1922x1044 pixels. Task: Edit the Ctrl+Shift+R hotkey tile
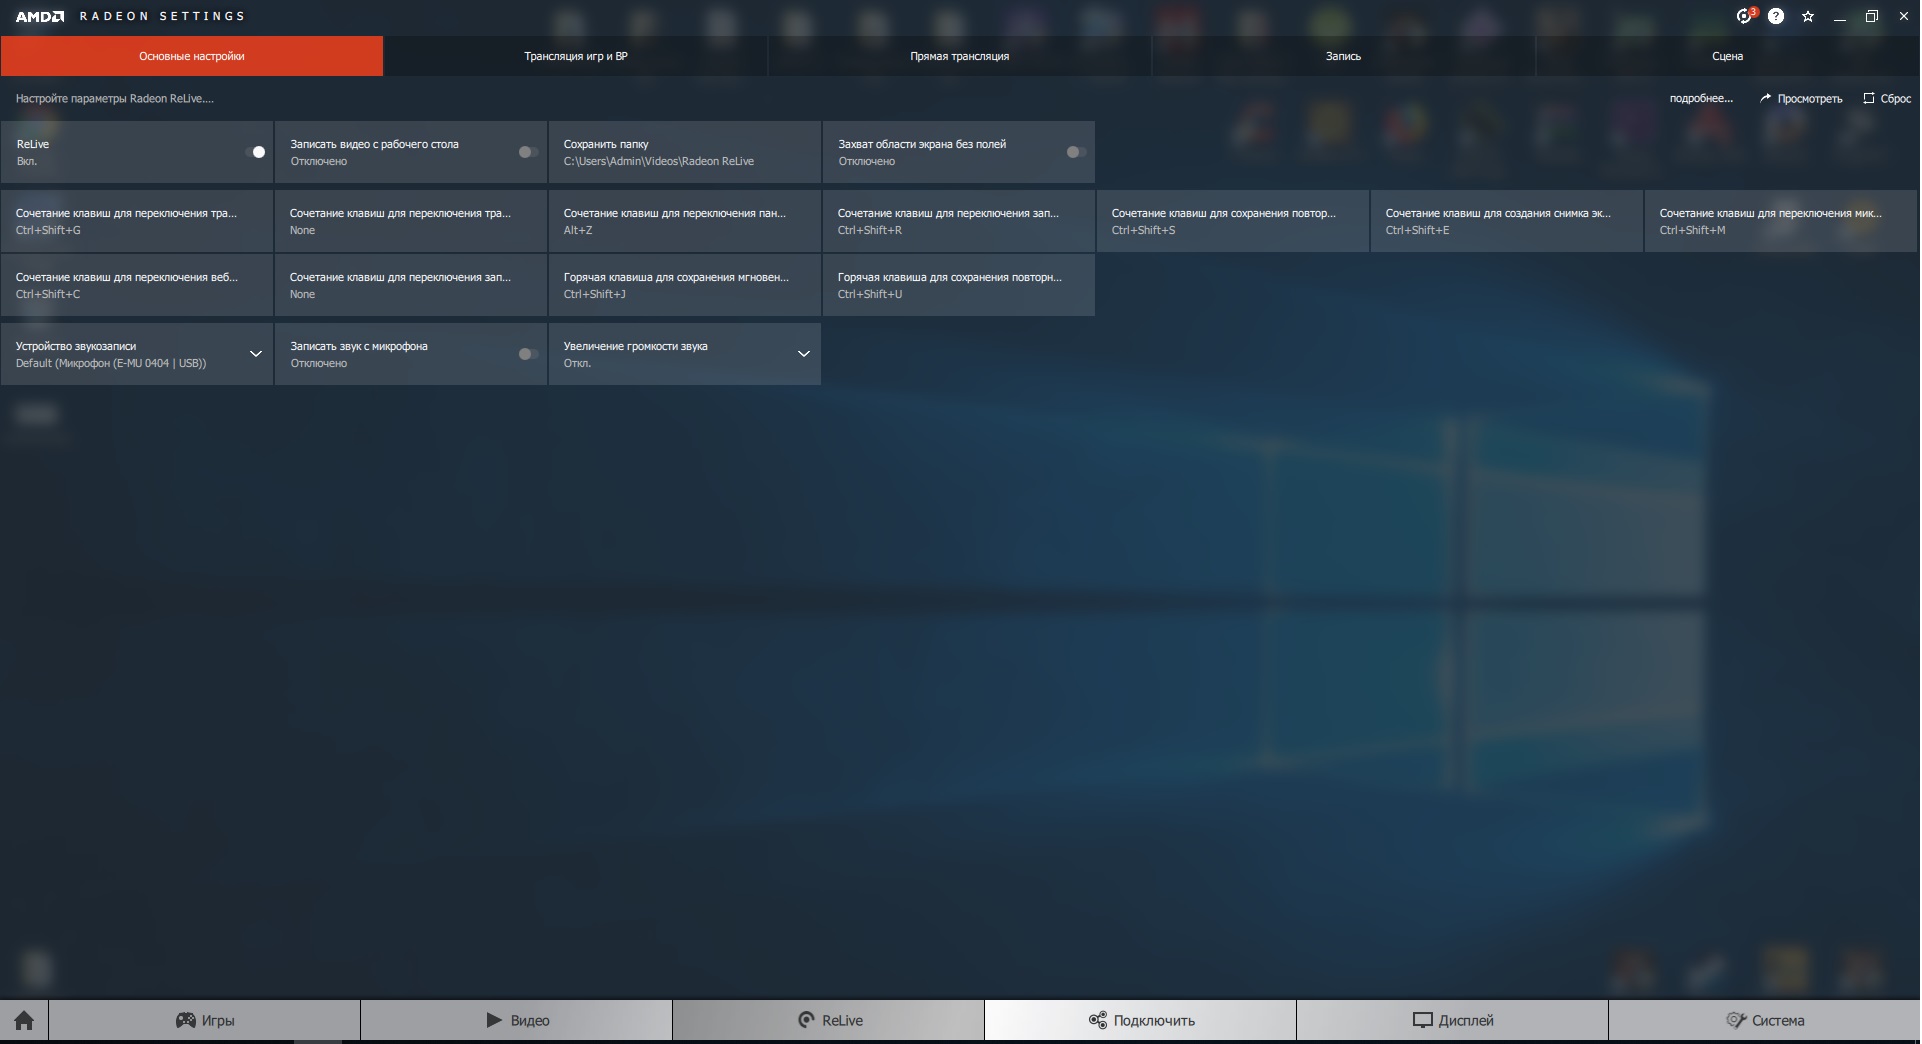pos(959,221)
